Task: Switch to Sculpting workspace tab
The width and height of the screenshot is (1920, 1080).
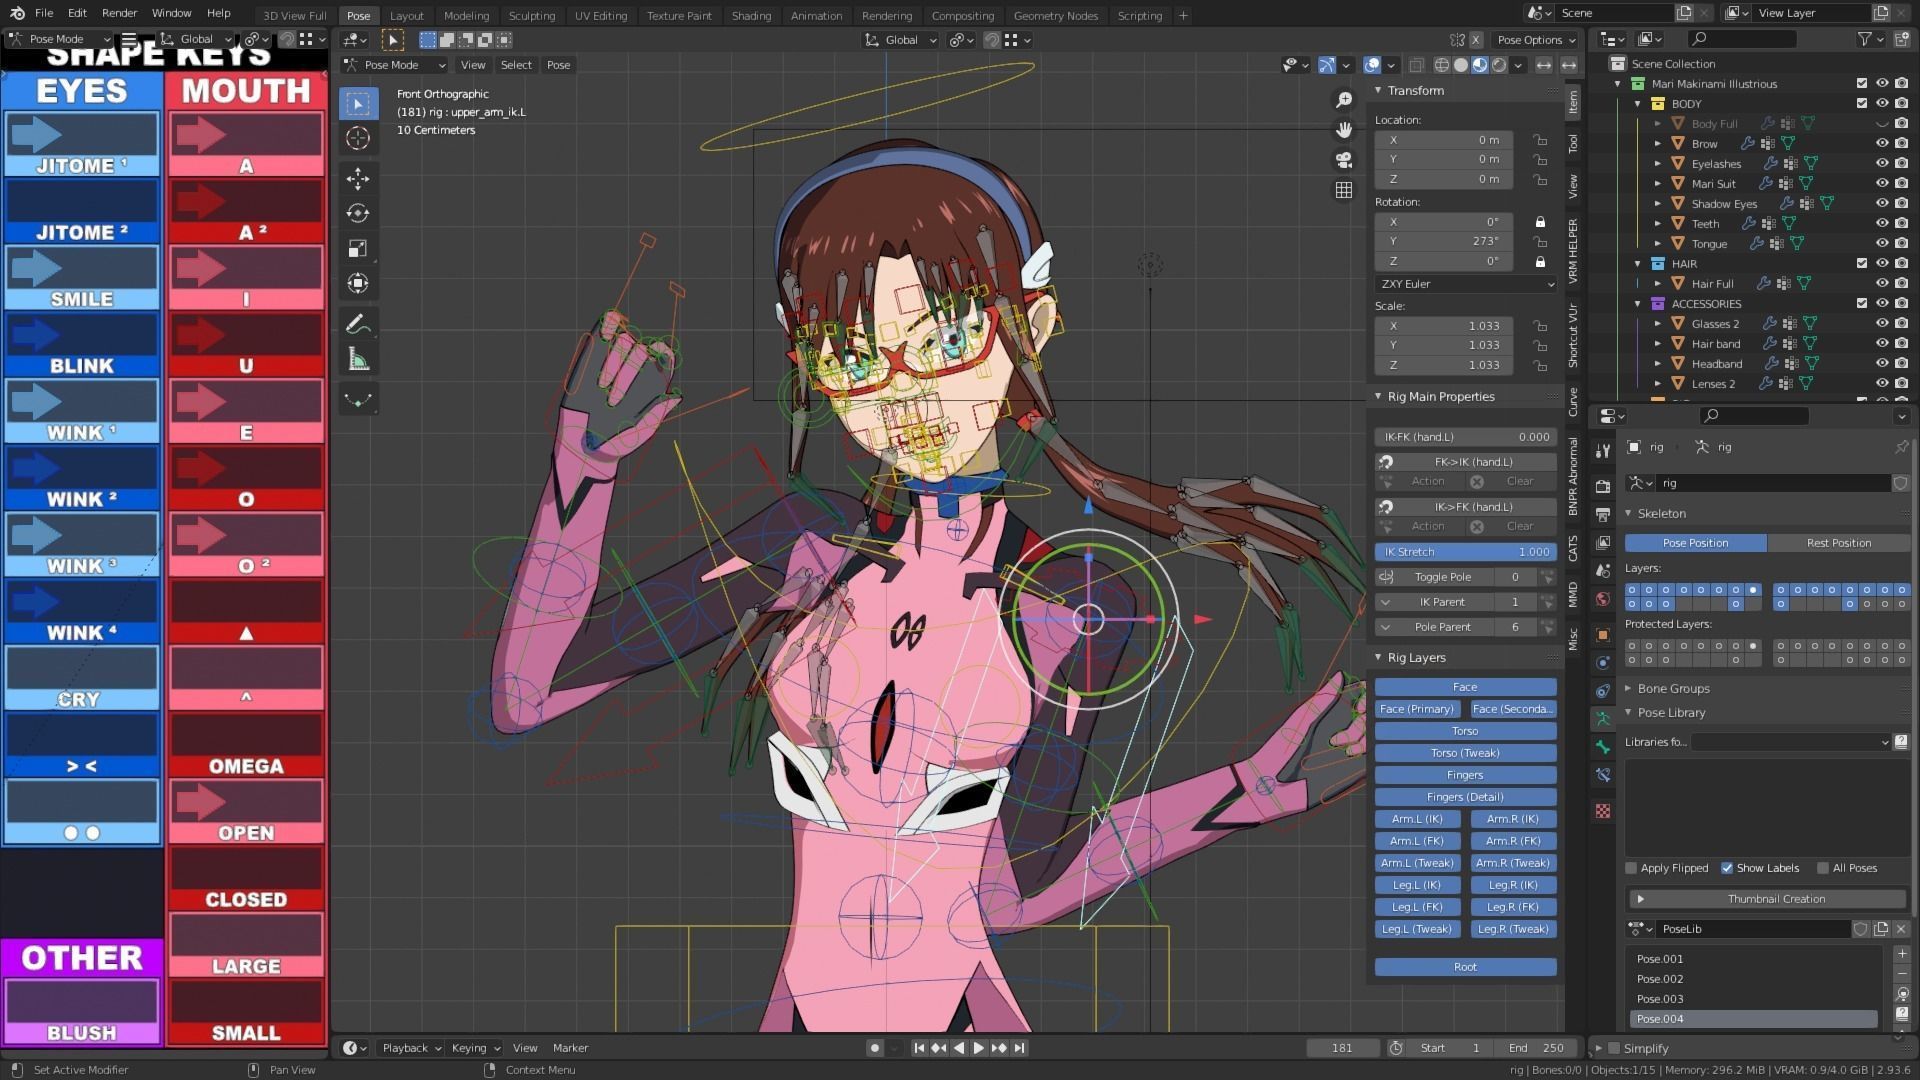Action: pyautogui.click(x=531, y=15)
